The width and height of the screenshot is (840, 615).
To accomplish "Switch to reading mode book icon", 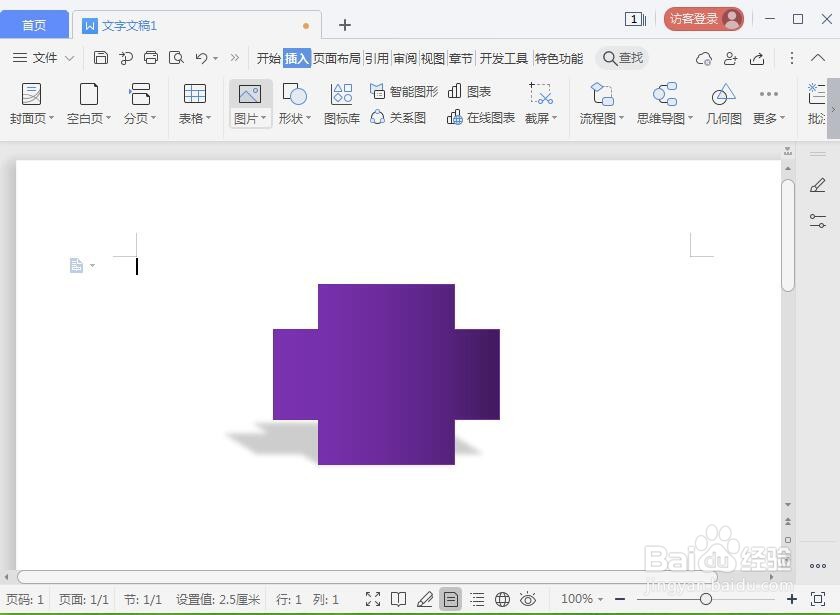I will [399, 599].
